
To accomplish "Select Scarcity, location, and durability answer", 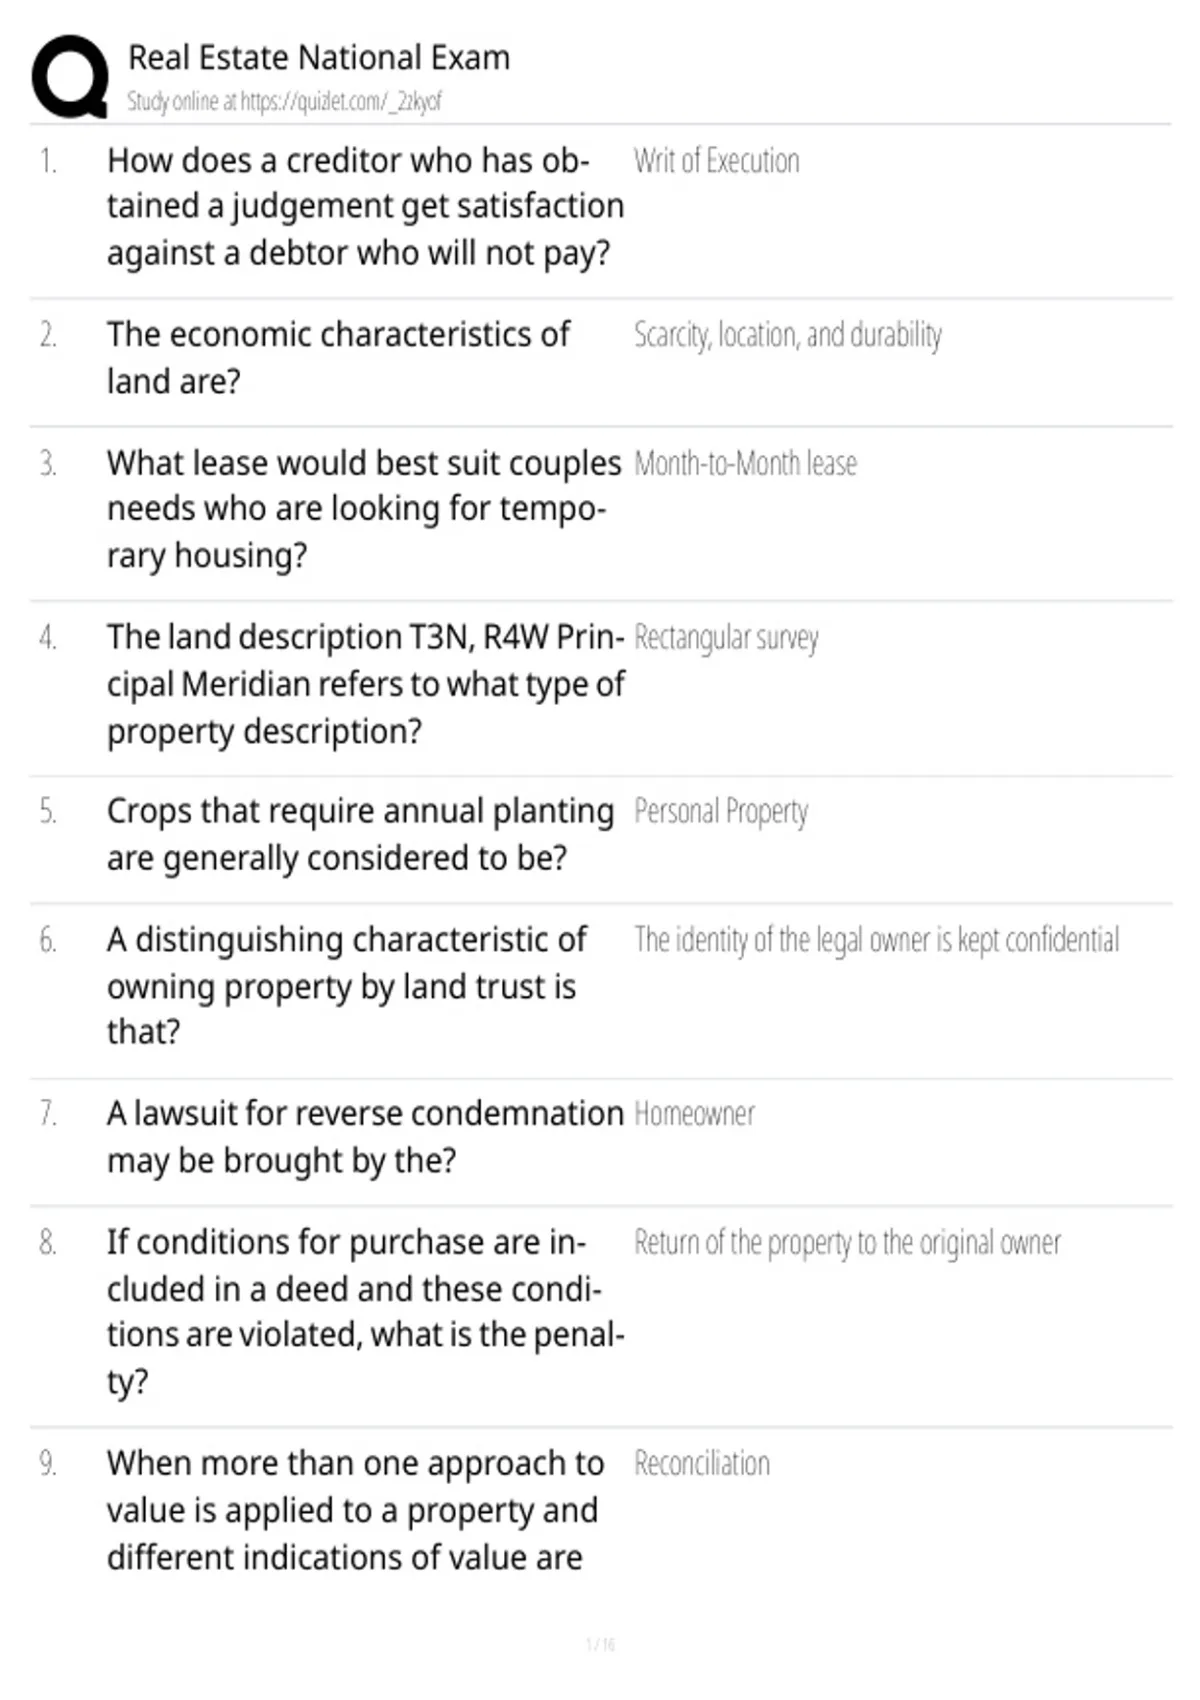I will click(x=788, y=335).
